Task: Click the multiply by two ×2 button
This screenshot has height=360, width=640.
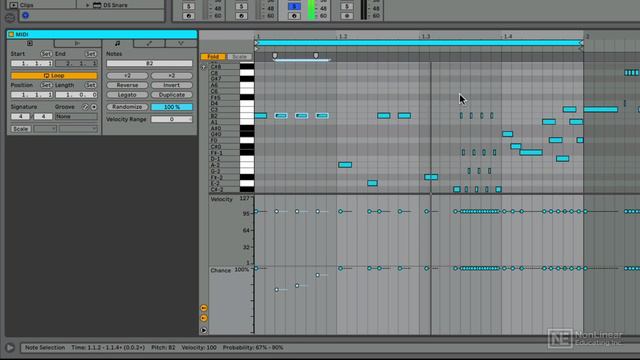Action: coord(171,76)
